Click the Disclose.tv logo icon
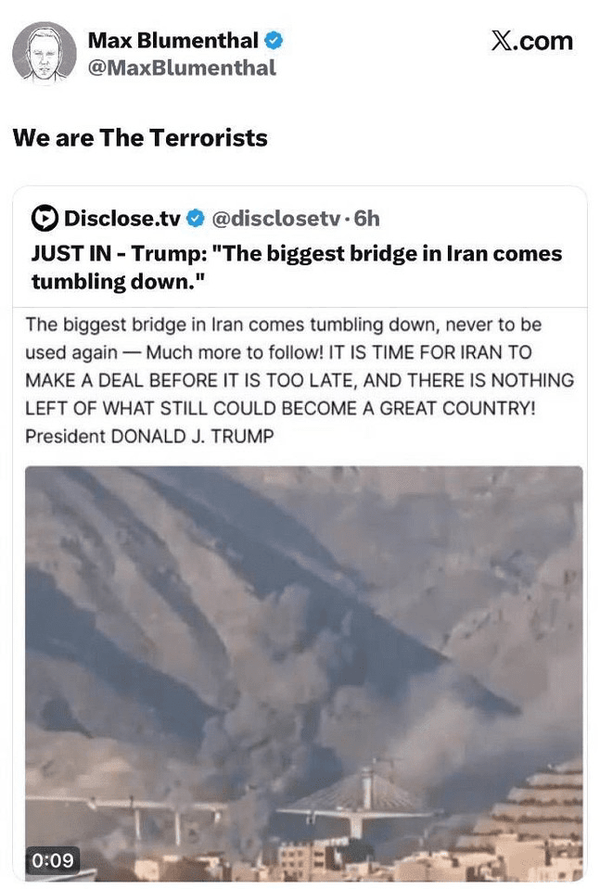600x889 pixels. [x=45, y=218]
